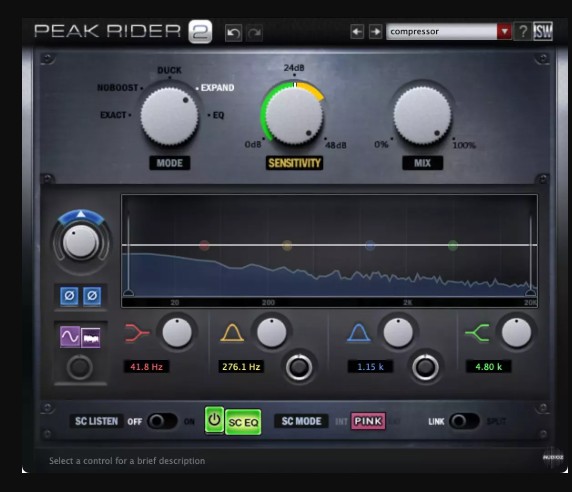Click the yellow bell filter icon
The width and height of the screenshot is (572, 492).
point(232,333)
